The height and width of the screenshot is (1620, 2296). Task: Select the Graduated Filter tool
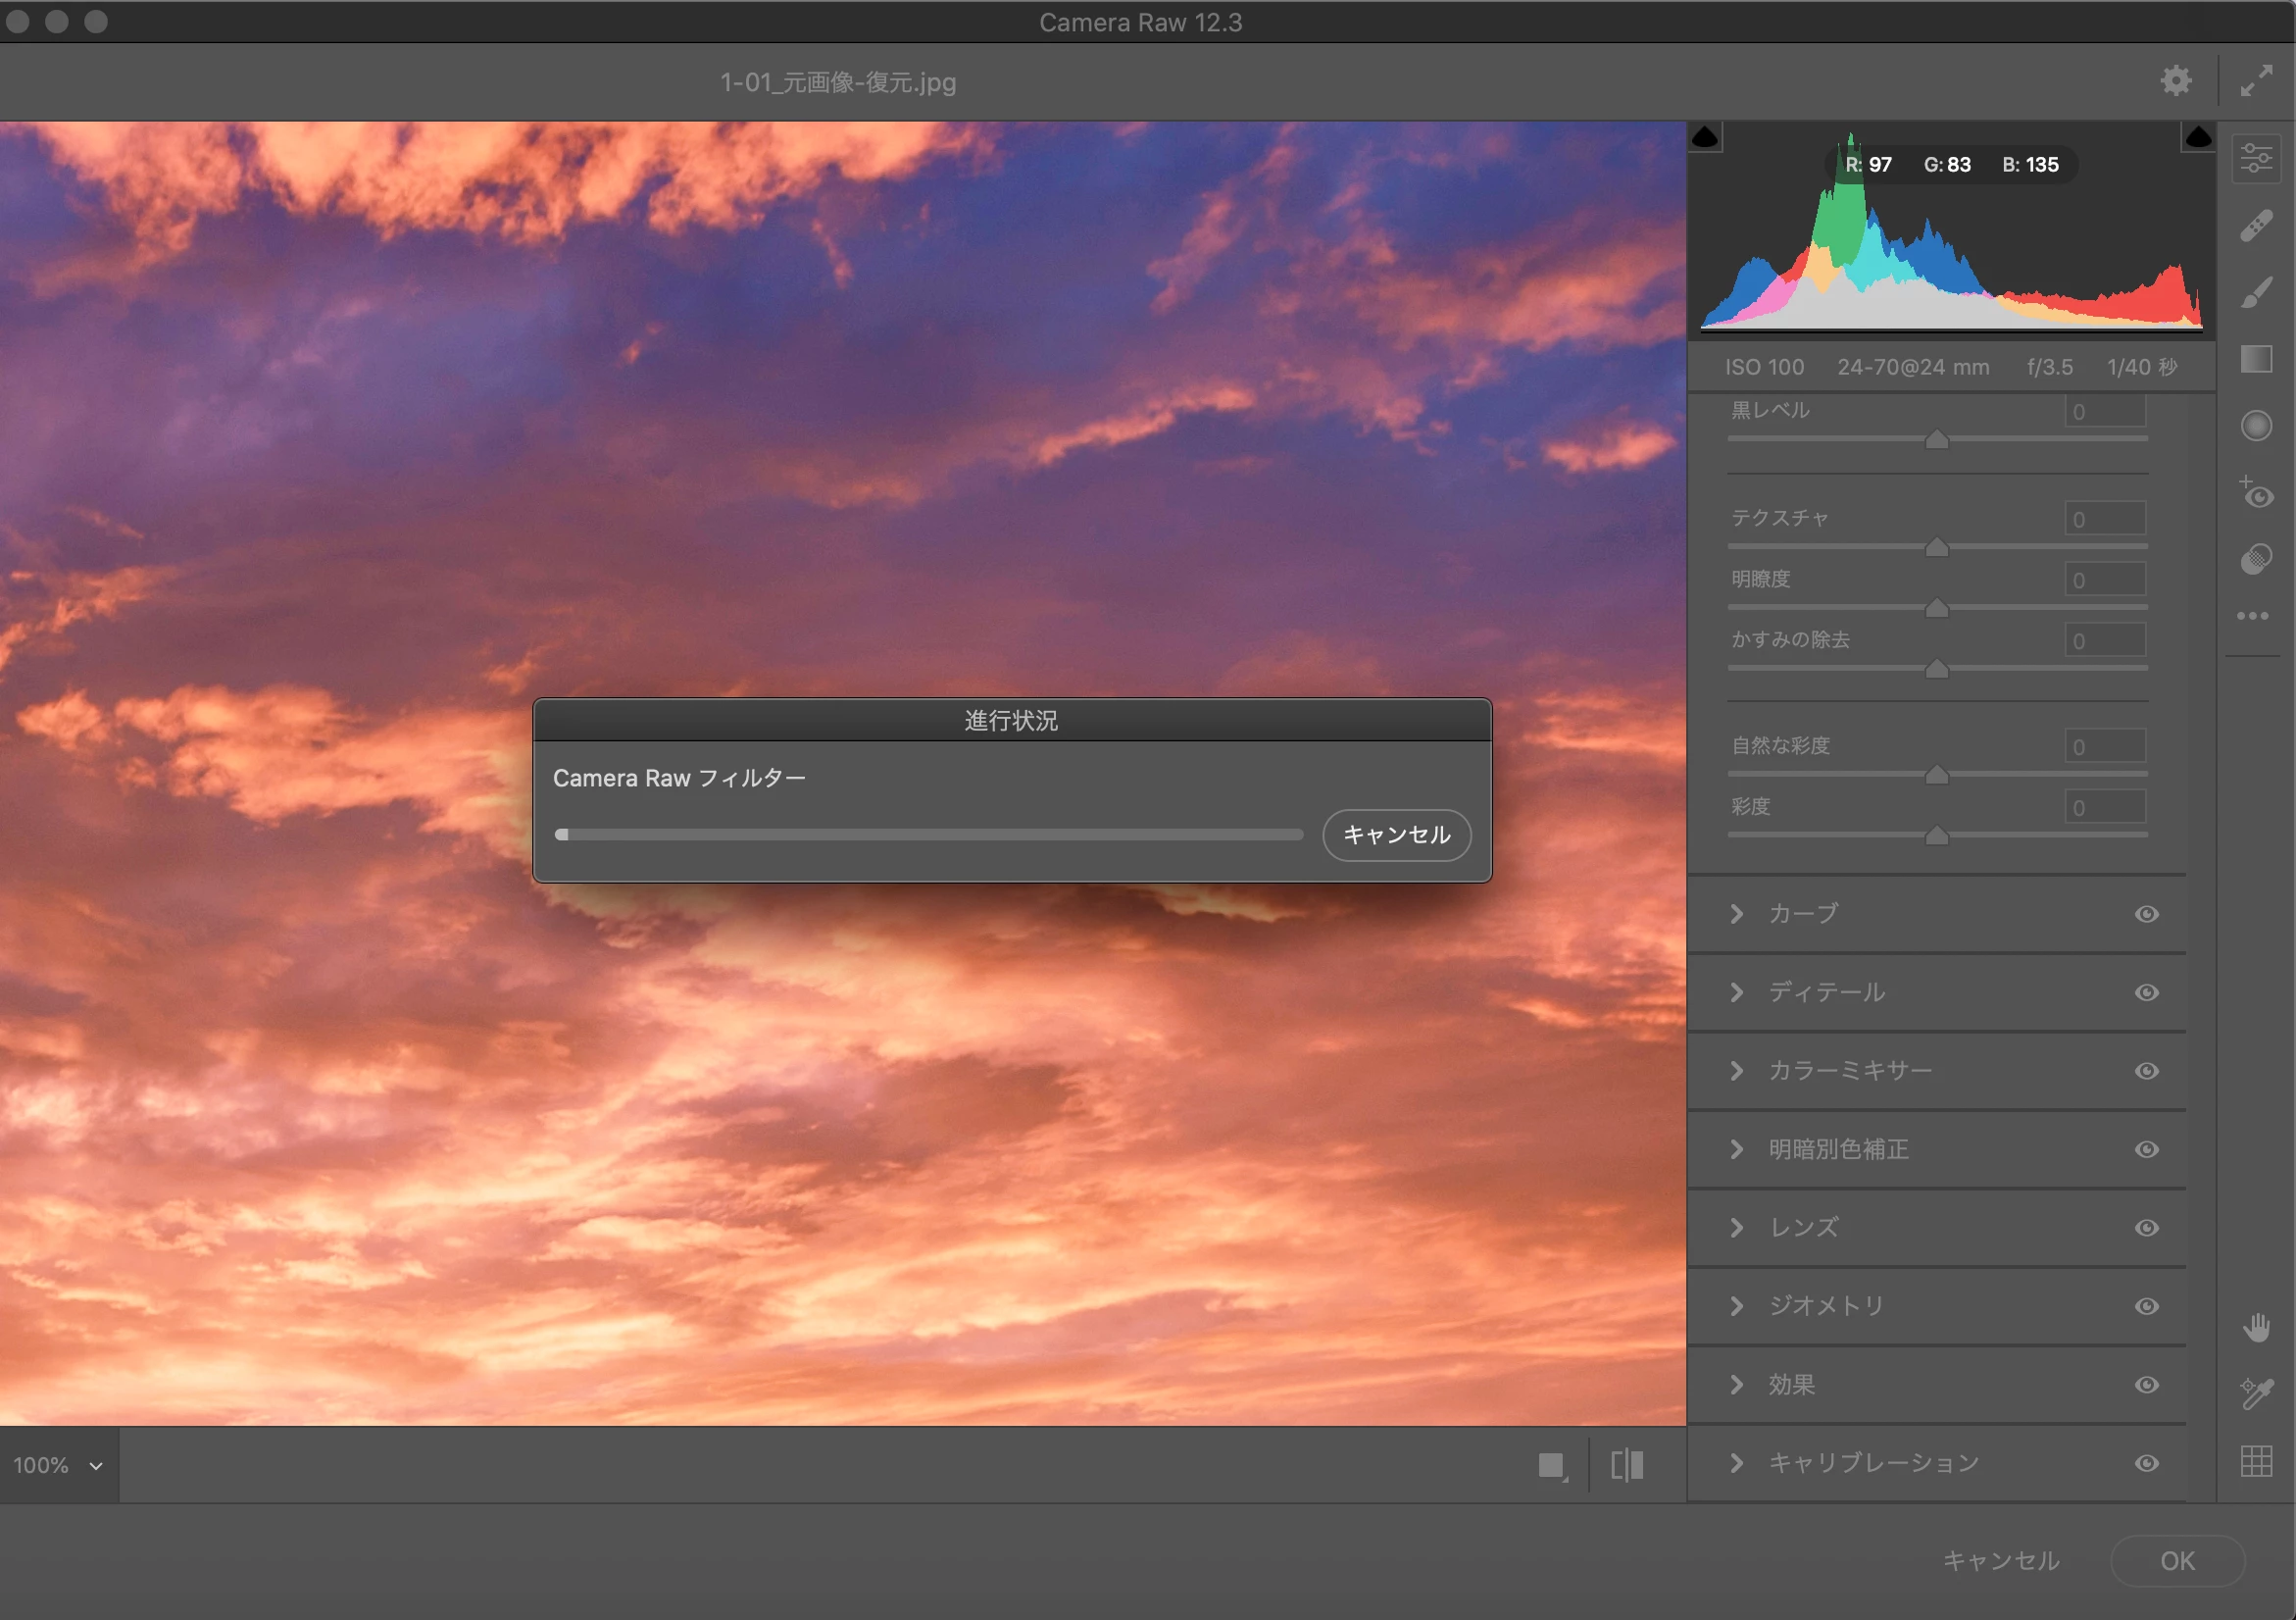(2256, 359)
